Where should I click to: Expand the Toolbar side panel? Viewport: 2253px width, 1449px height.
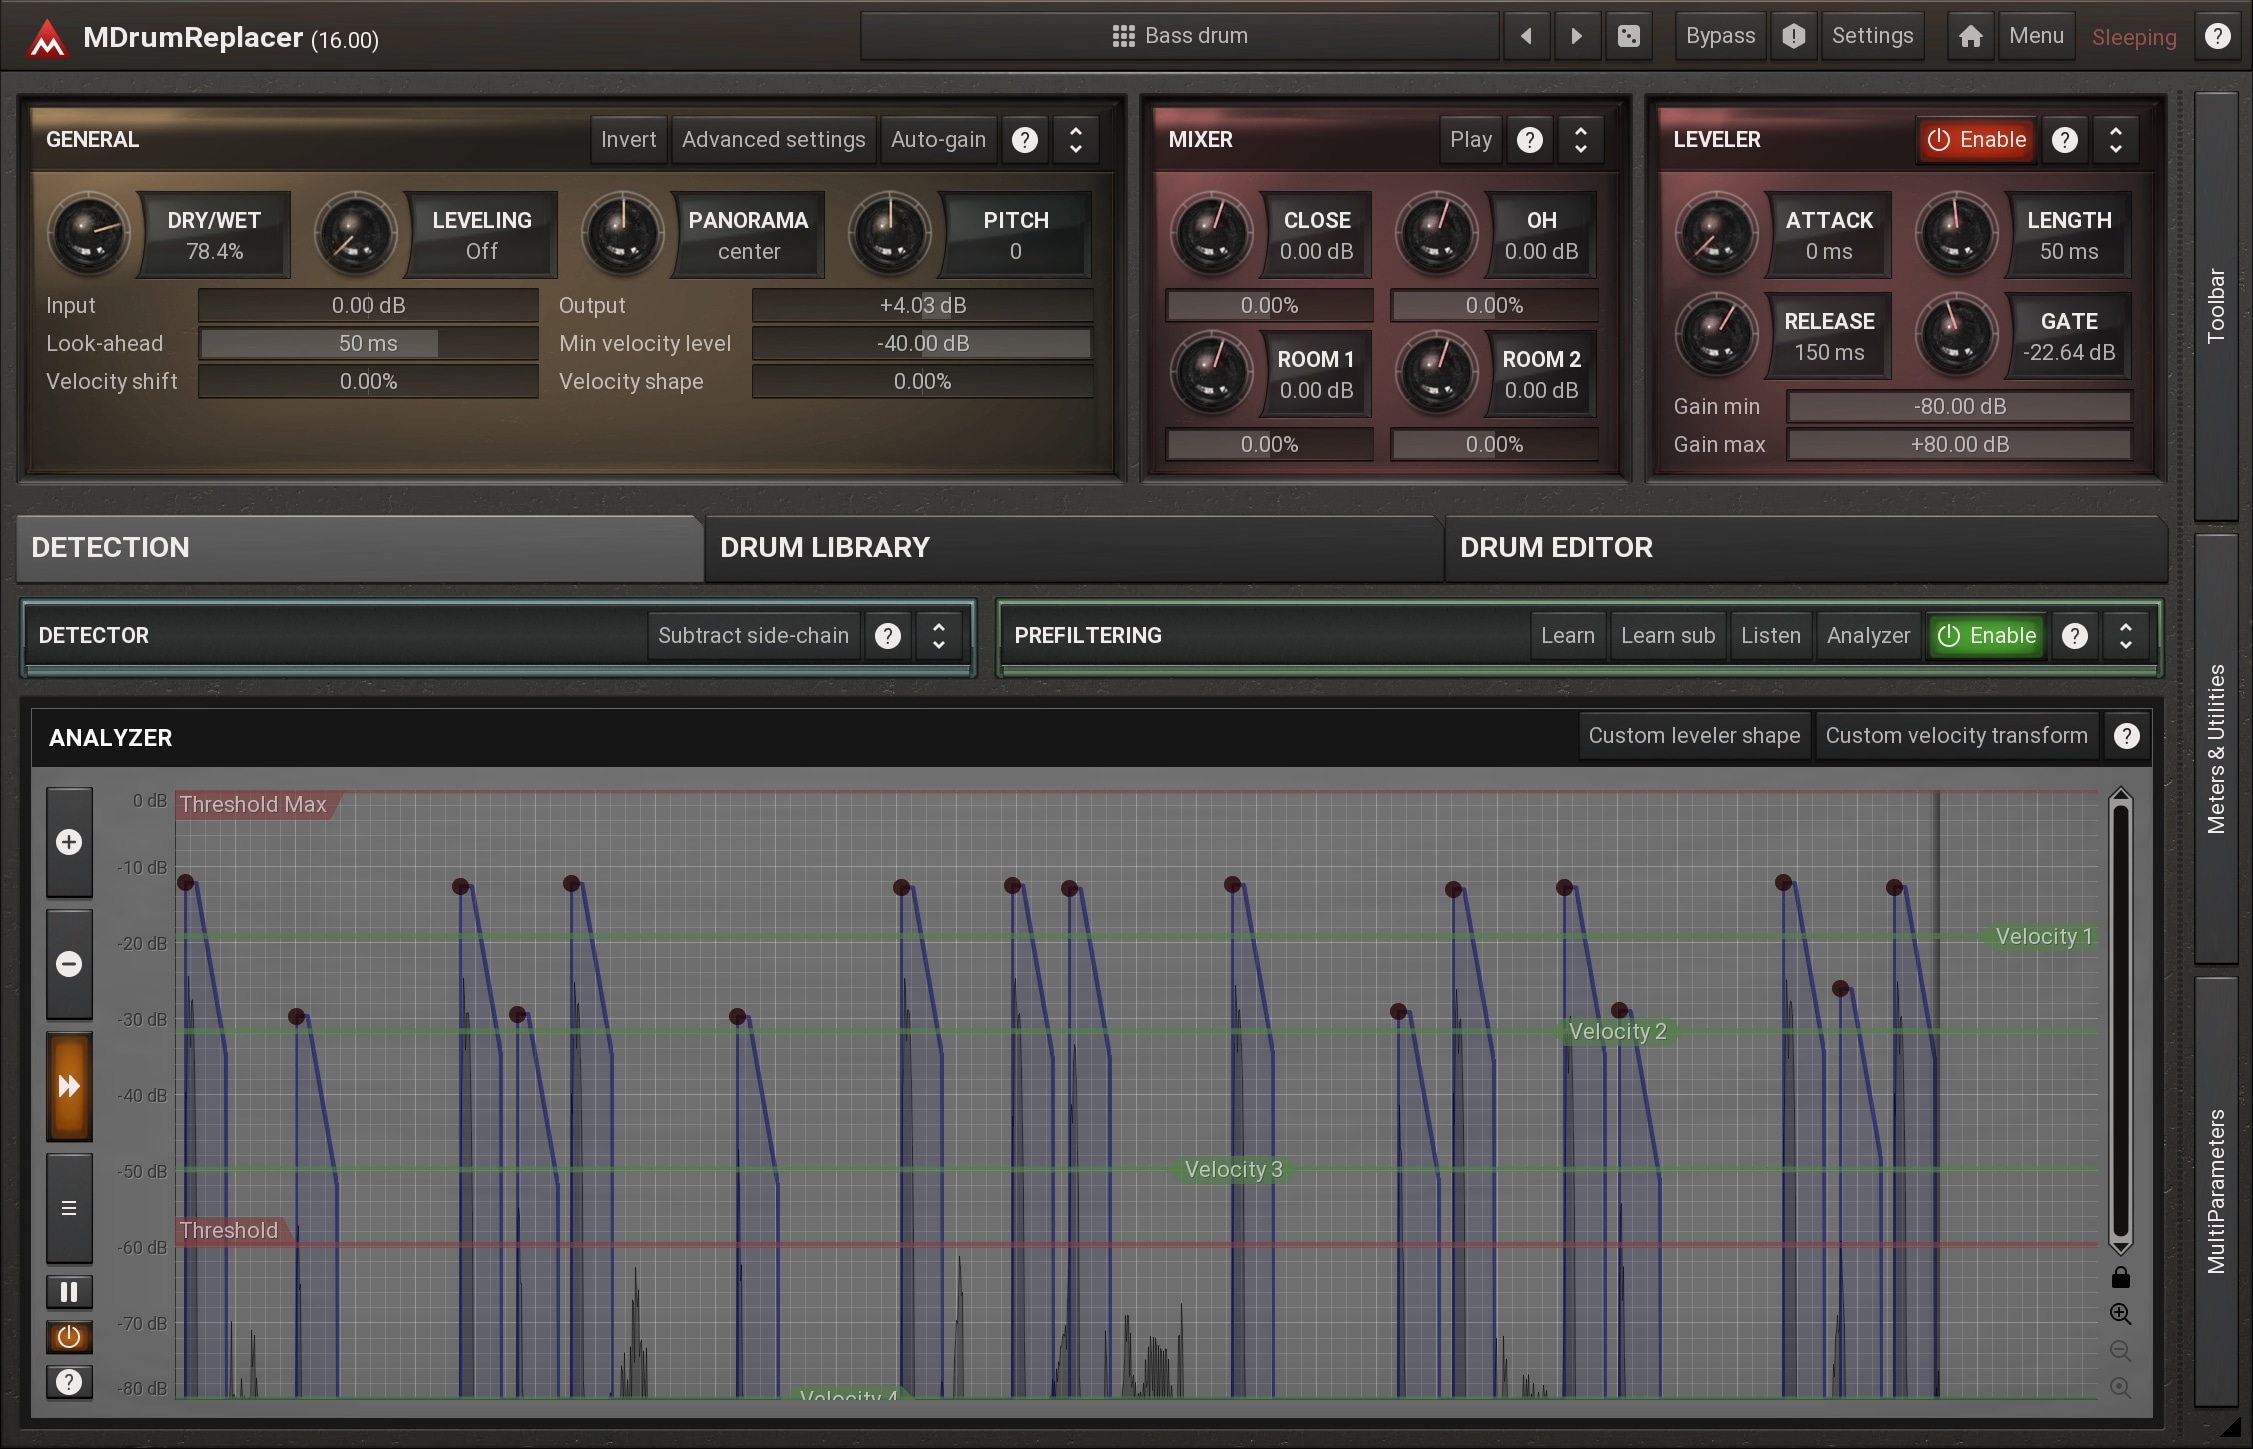pos(2216,306)
